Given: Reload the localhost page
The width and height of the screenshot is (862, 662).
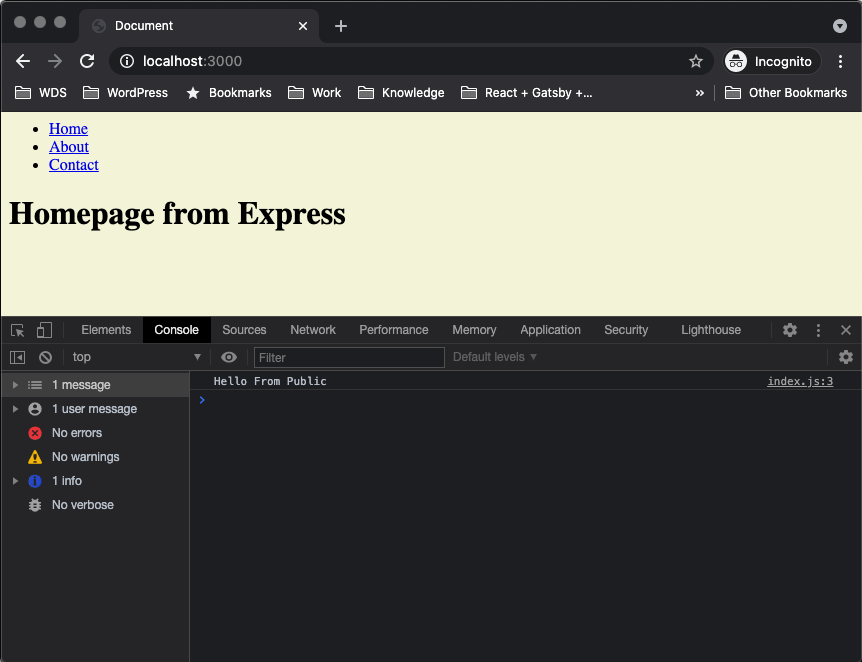Looking at the screenshot, I should [x=87, y=61].
